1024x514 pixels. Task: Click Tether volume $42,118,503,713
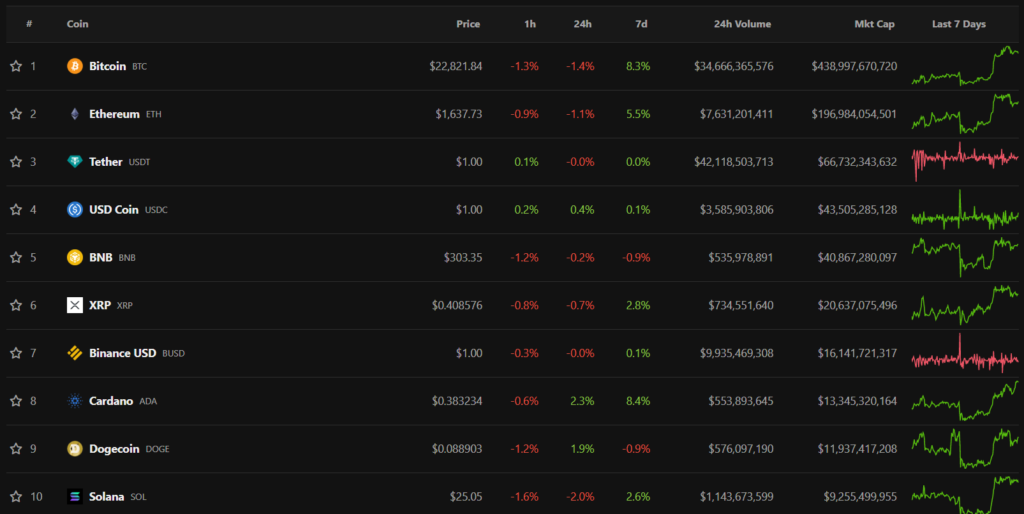(734, 161)
